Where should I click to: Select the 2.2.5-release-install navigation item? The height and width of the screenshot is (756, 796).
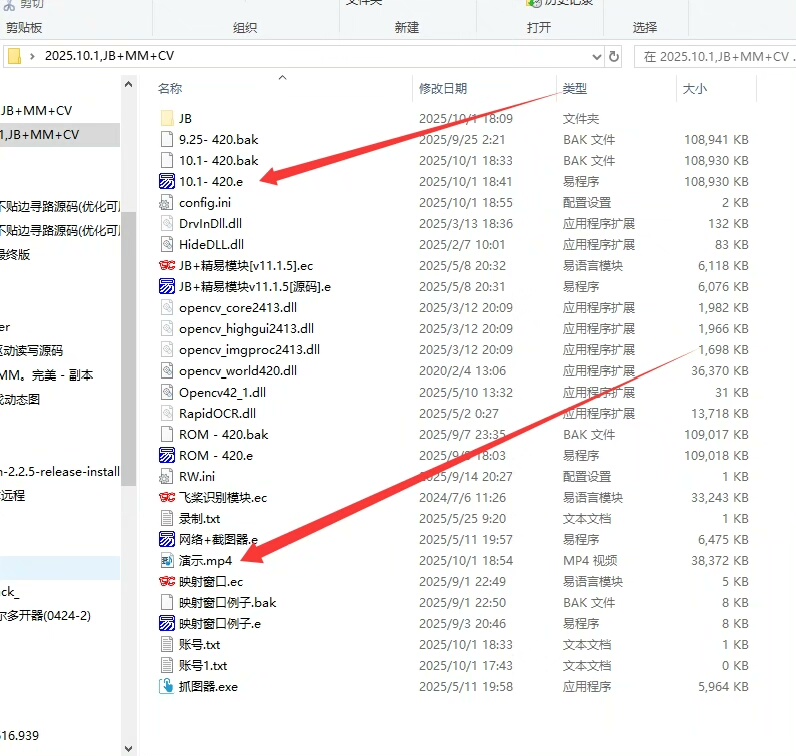[x=60, y=472]
